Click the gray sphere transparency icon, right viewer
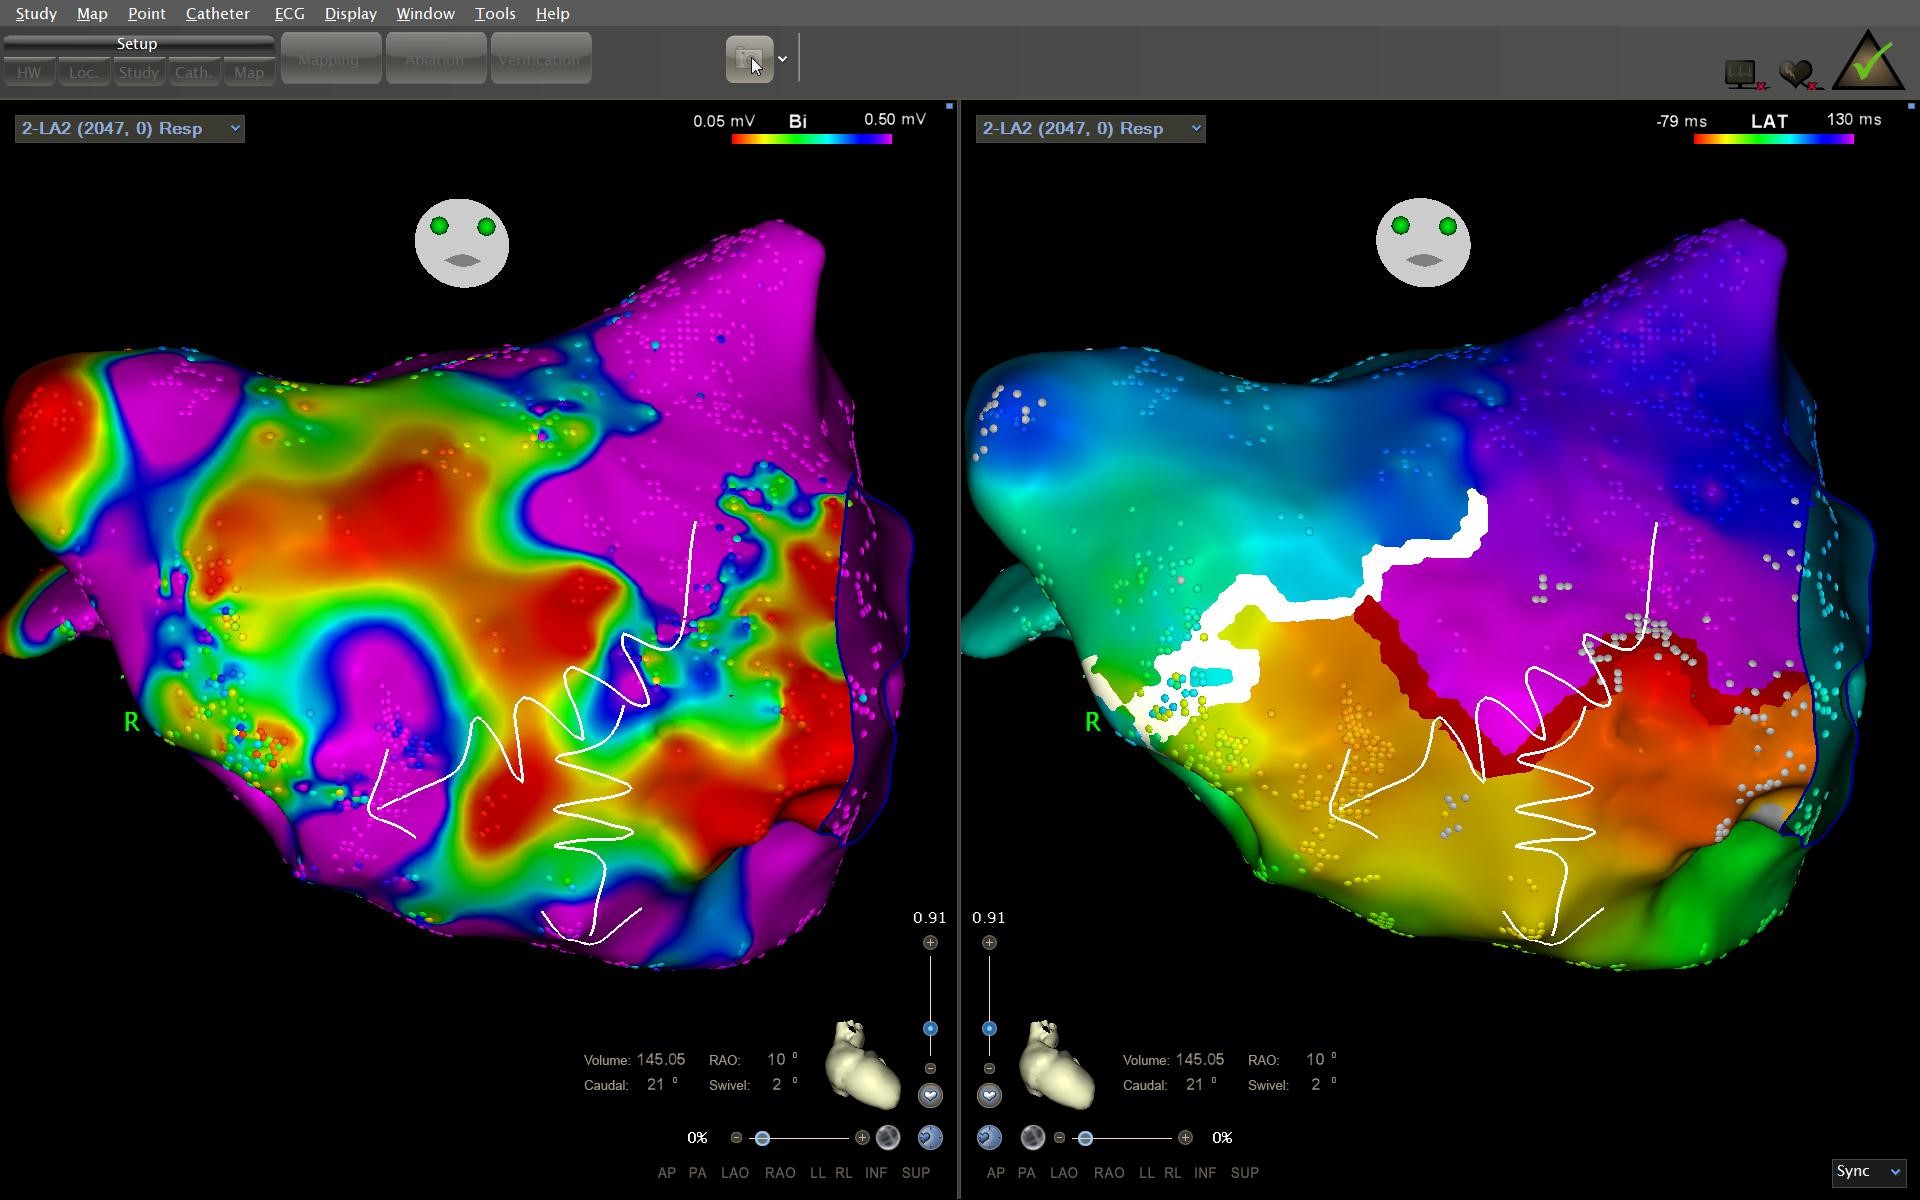Image resolution: width=1920 pixels, height=1200 pixels. click(1032, 1137)
